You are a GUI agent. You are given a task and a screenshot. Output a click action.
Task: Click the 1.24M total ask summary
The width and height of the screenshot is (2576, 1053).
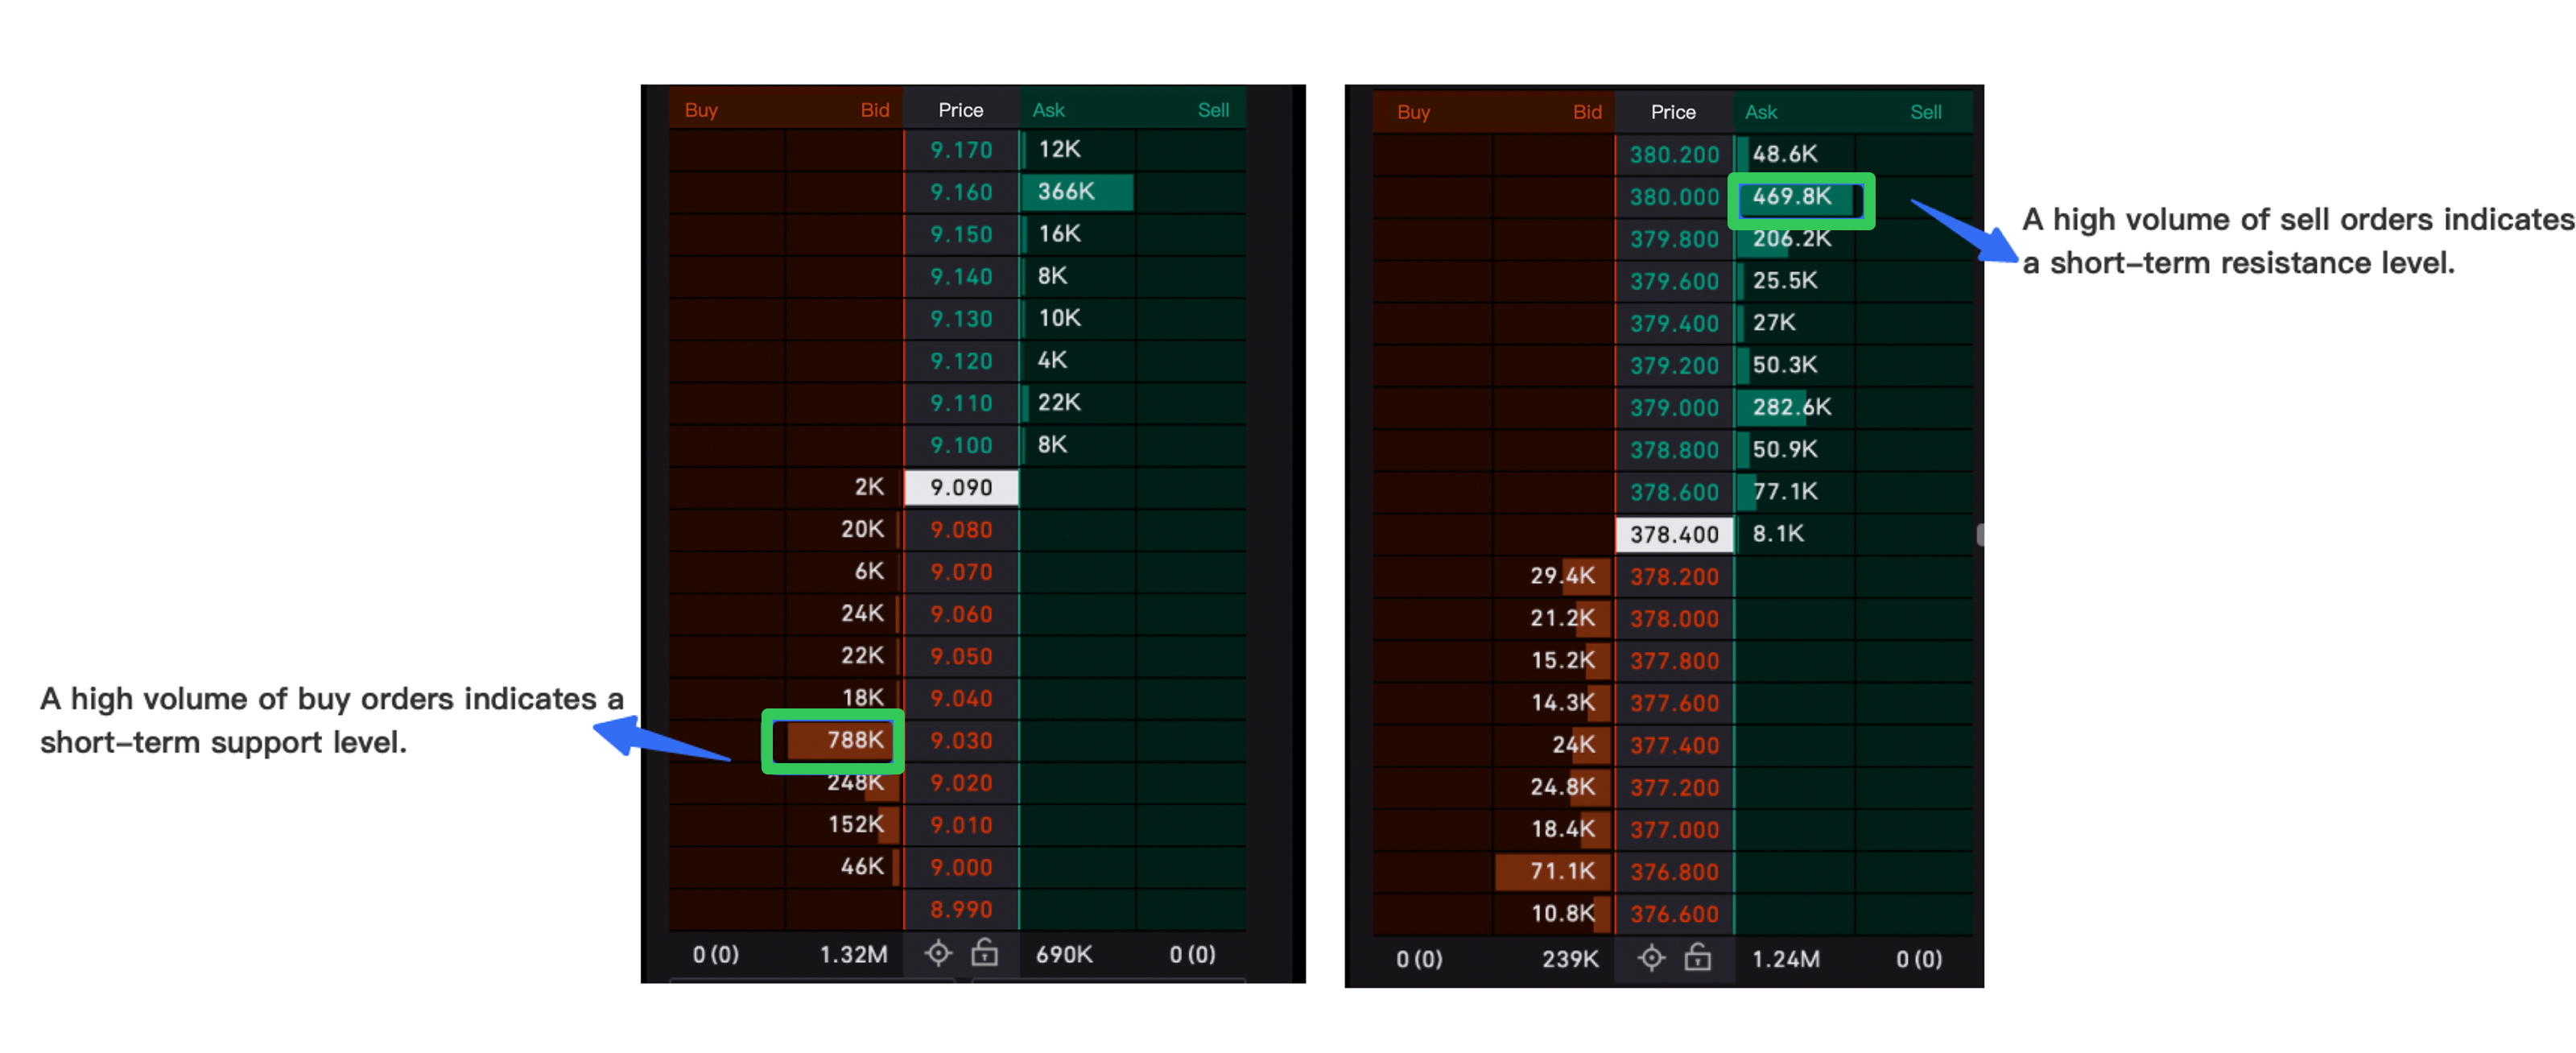1785,959
